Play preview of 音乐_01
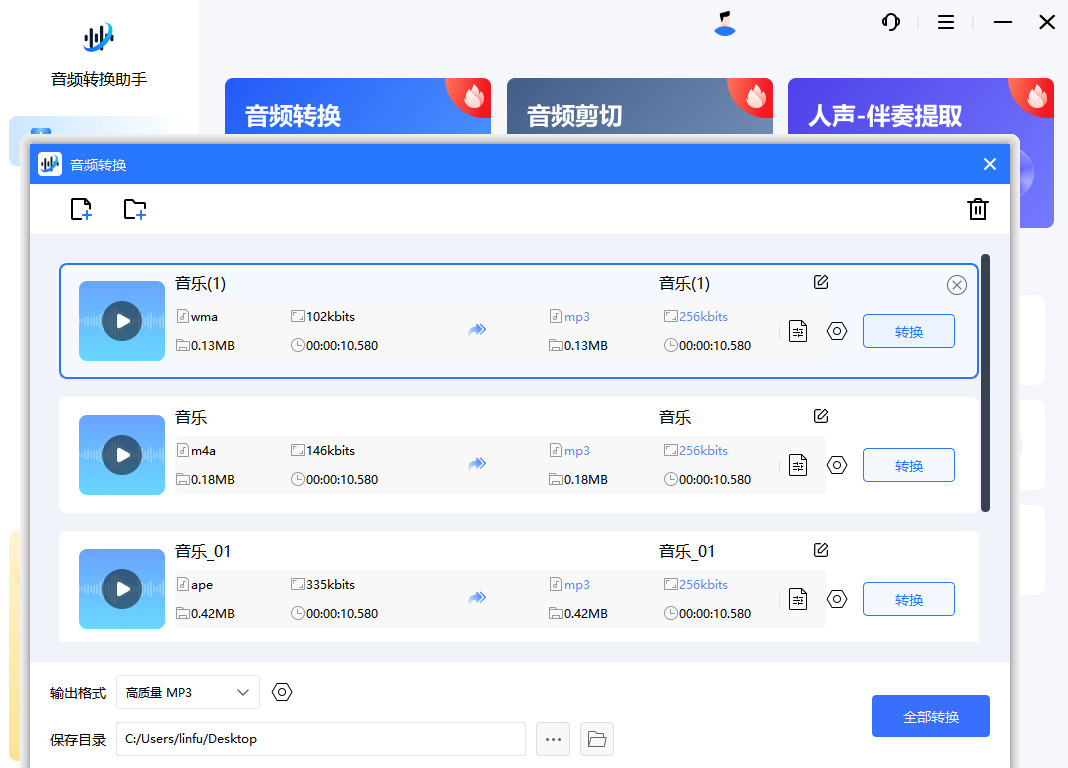1068x768 pixels. coord(121,589)
